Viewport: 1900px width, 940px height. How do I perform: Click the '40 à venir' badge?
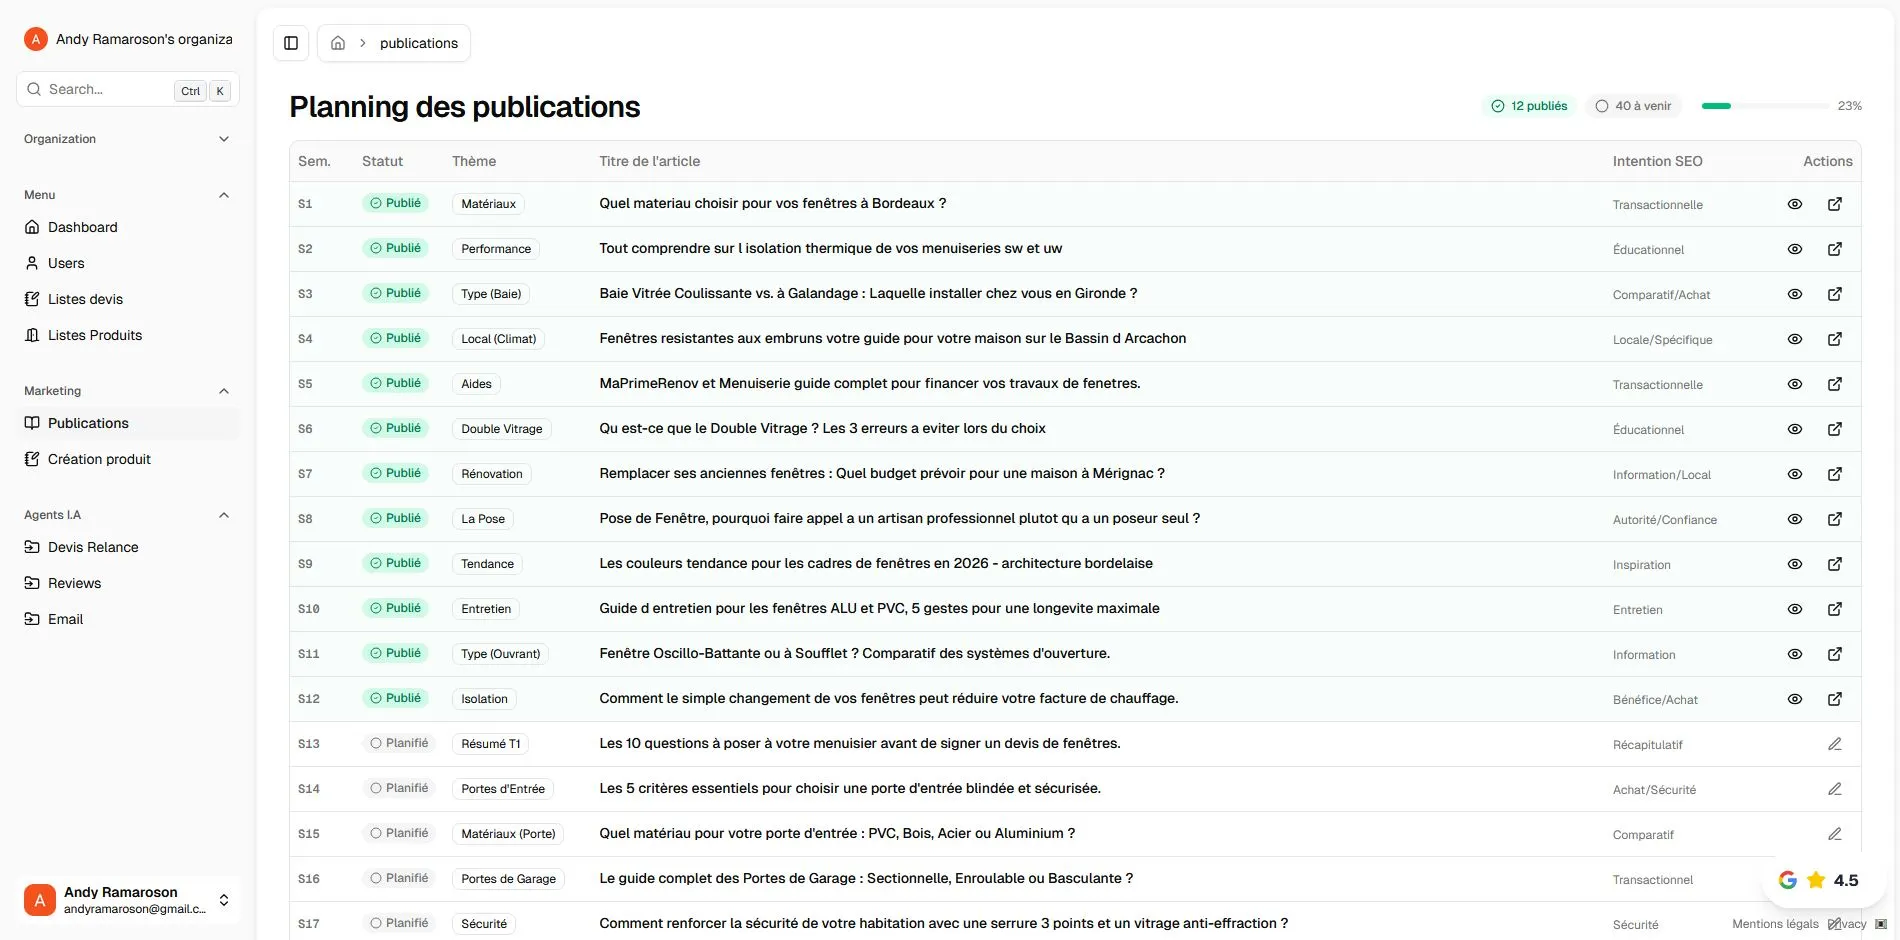pyautogui.click(x=1633, y=105)
